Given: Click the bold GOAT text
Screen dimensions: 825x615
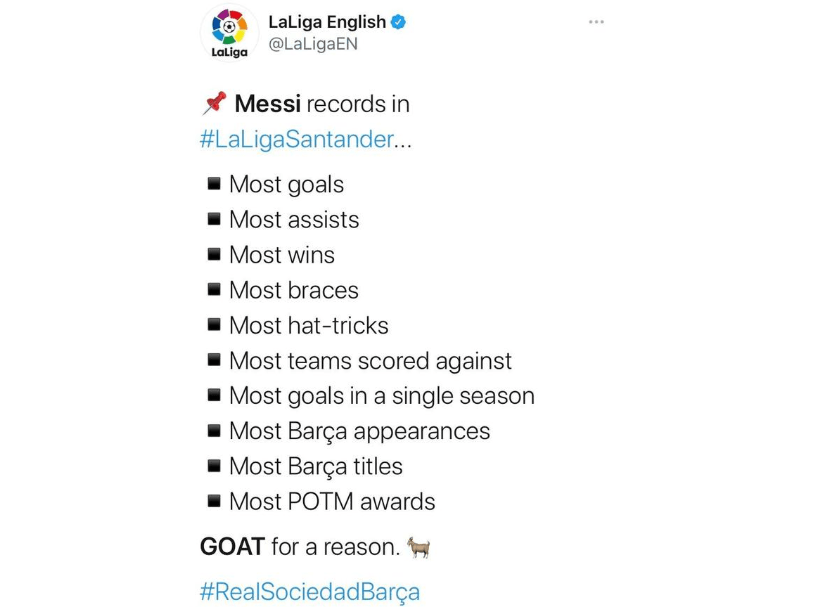Looking at the screenshot, I should click(232, 547).
